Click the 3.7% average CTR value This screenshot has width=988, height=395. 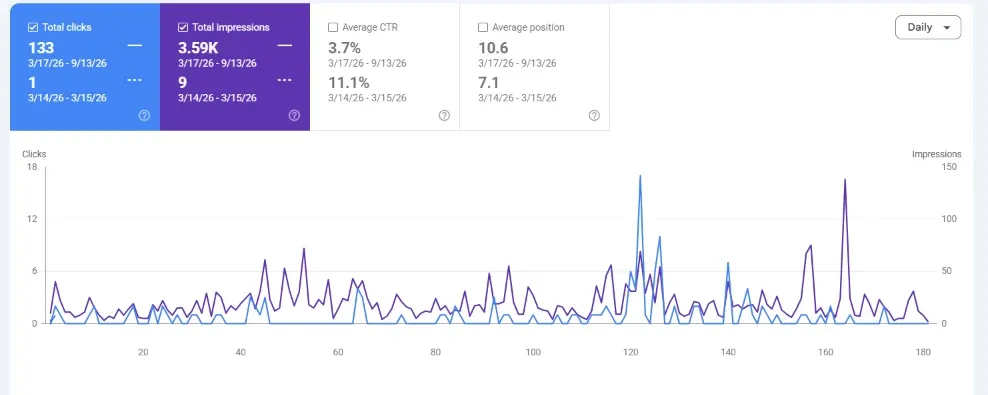point(345,48)
